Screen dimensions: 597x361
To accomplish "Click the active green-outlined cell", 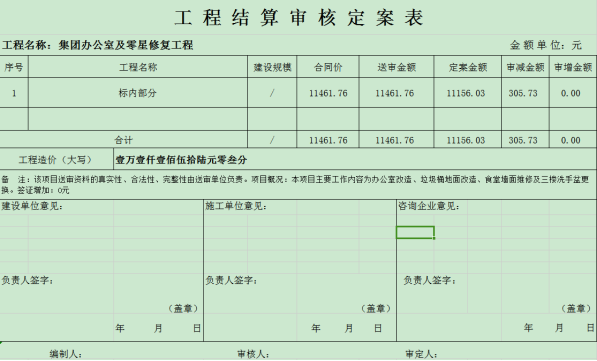I will coord(415,232).
